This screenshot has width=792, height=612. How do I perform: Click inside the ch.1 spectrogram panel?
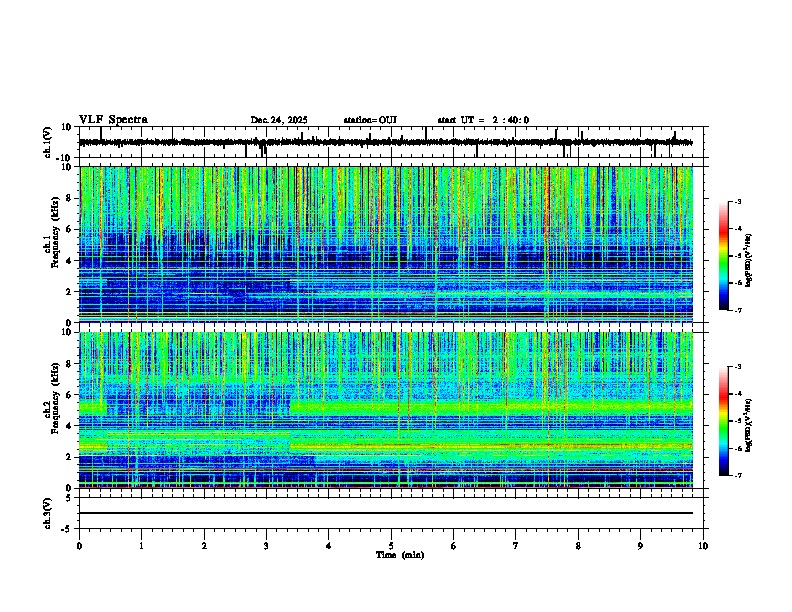tap(386, 244)
